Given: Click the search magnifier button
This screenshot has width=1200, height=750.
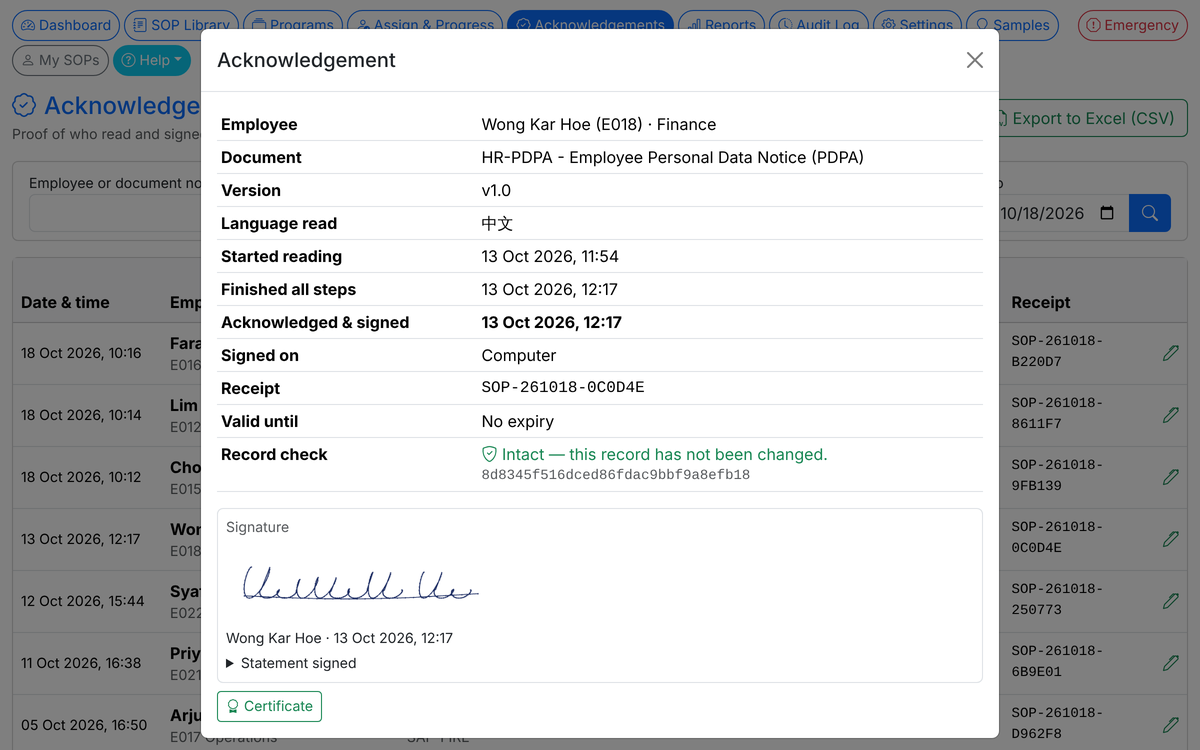Looking at the screenshot, I should tap(1150, 213).
